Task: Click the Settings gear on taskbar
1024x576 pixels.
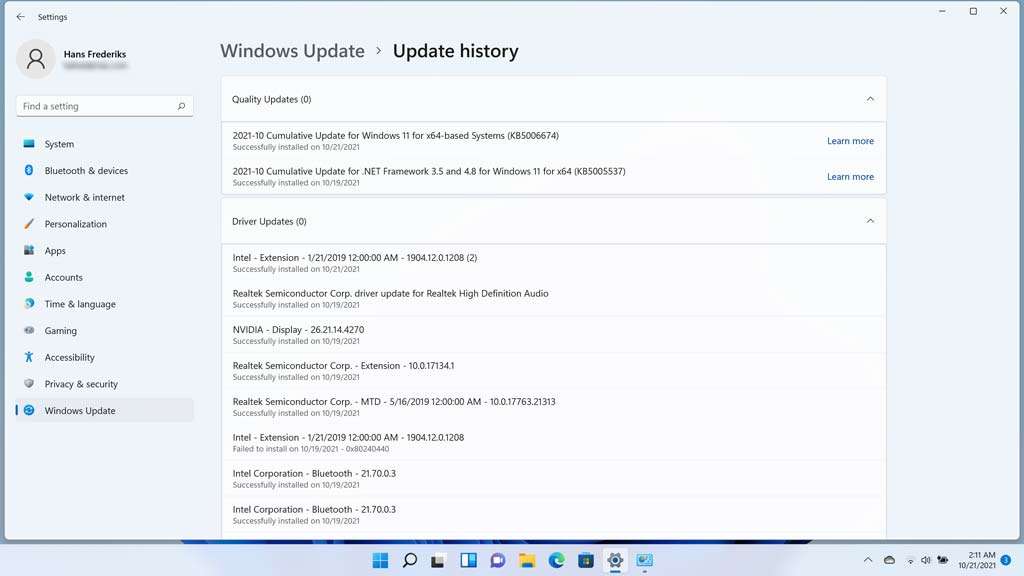Action: 615,560
